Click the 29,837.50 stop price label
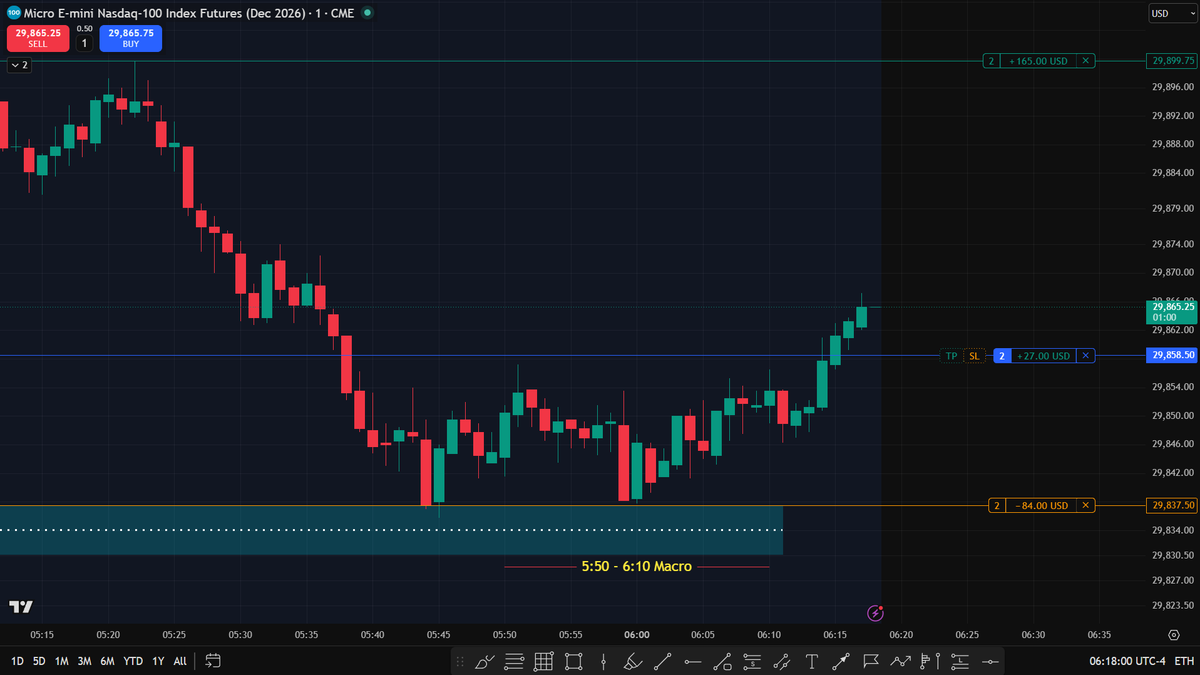The width and height of the screenshot is (1200, 675). pos(1172,506)
